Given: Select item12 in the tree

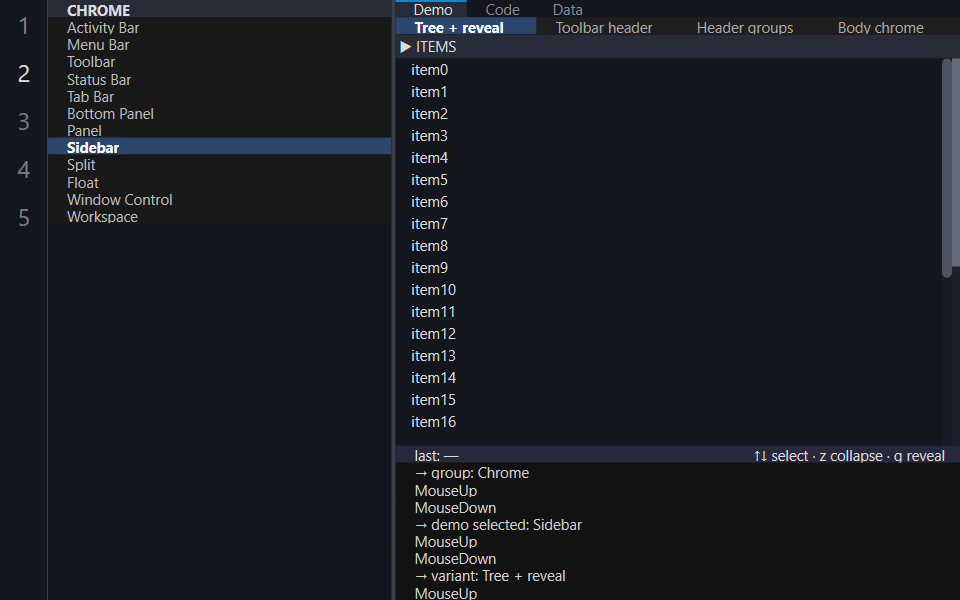Looking at the screenshot, I should coord(669,334).
